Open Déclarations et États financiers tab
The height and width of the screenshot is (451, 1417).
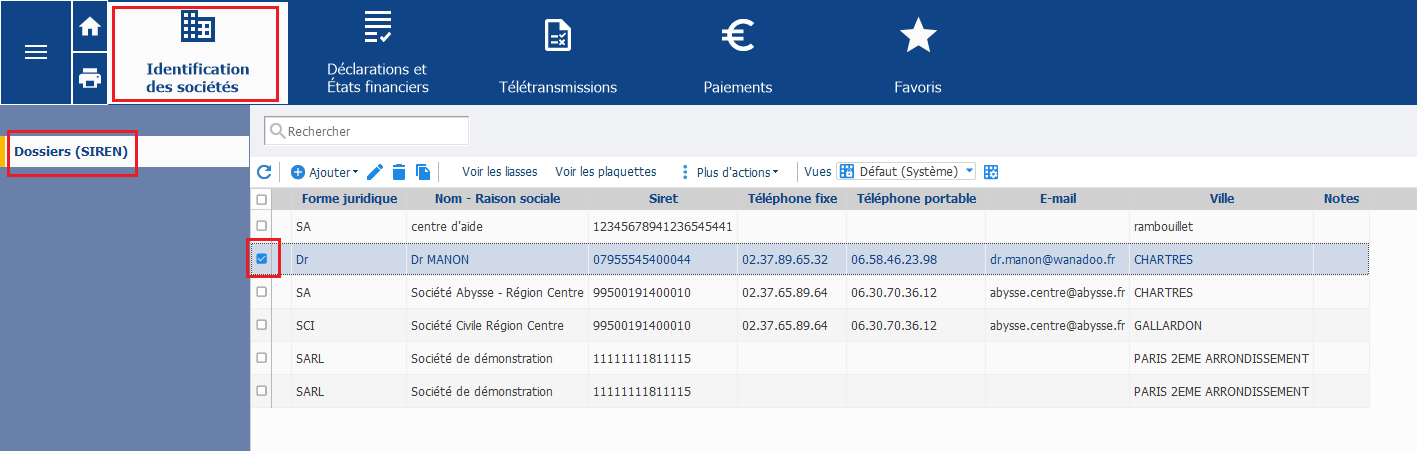[x=377, y=52]
